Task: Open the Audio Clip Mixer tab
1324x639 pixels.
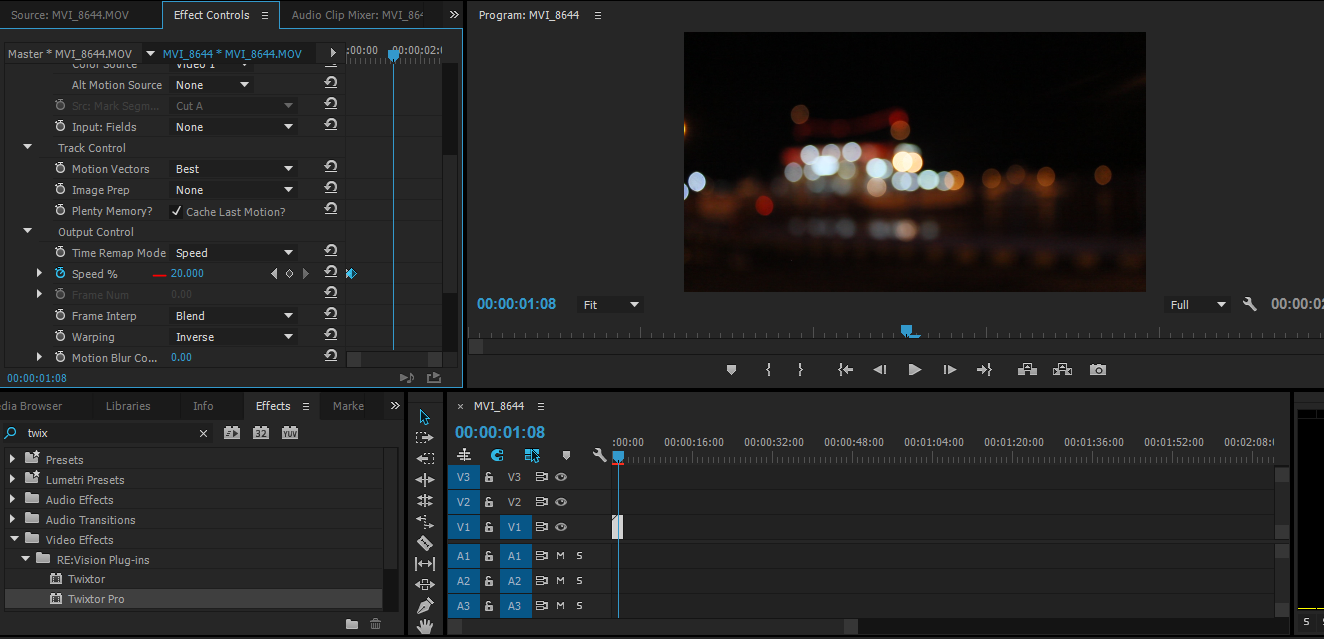Action: (x=360, y=14)
